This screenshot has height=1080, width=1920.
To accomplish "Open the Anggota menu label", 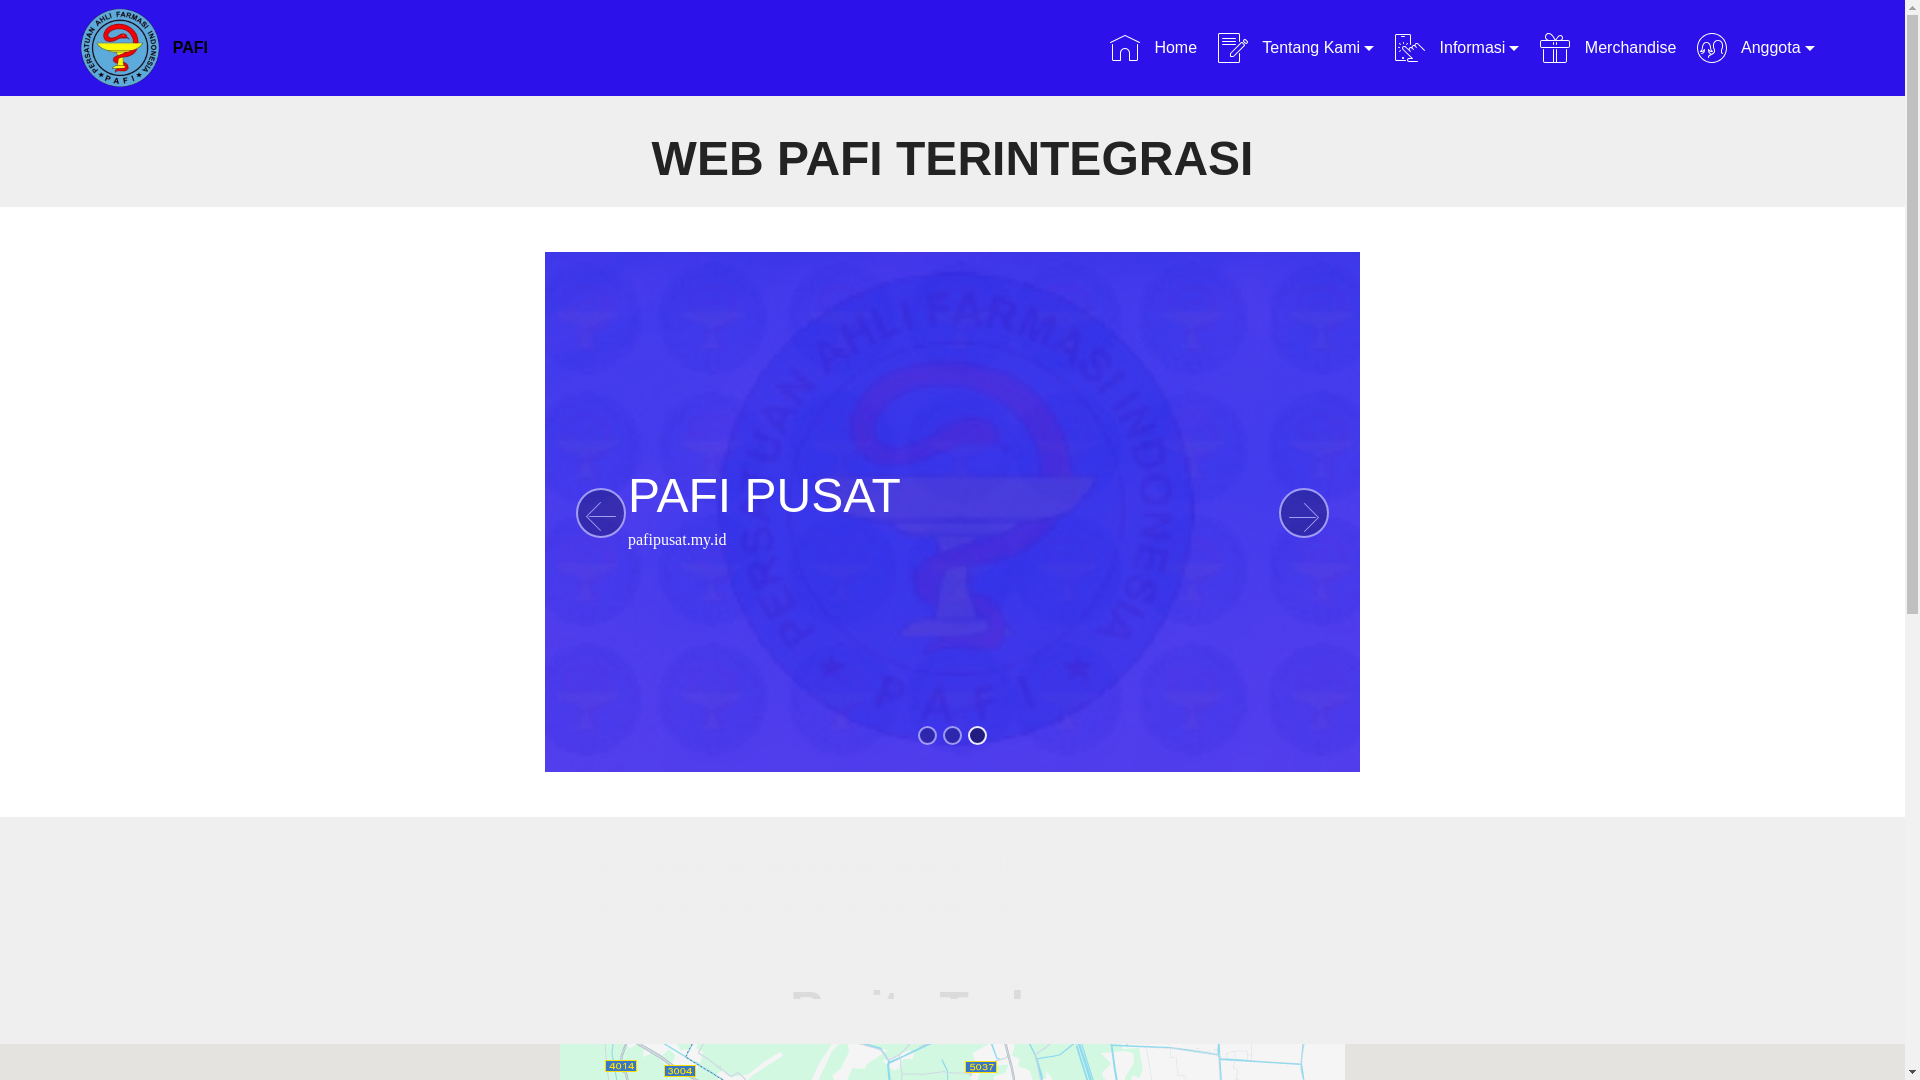I will click(x=1770, y=48).
